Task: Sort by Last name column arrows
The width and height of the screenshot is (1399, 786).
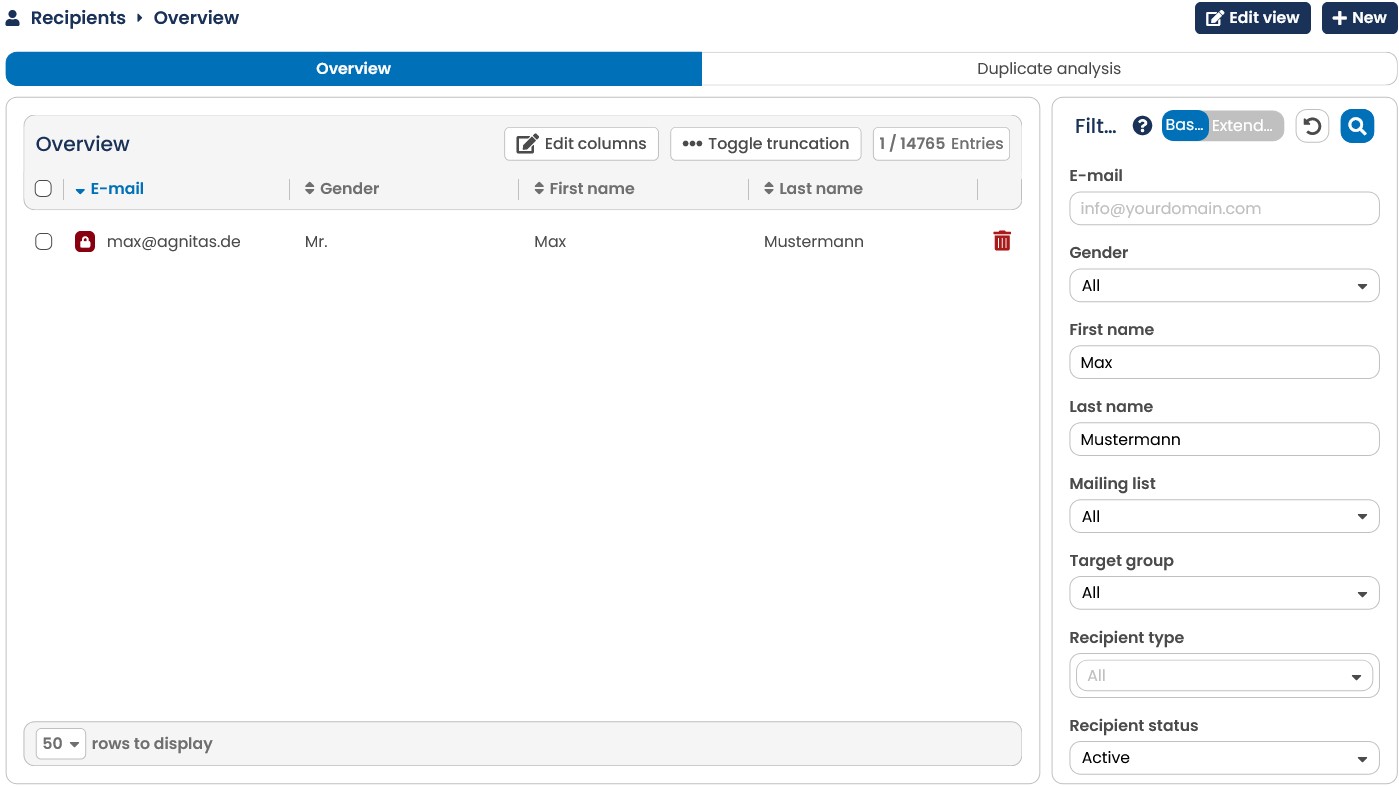Action: click(x=769, y=188)
